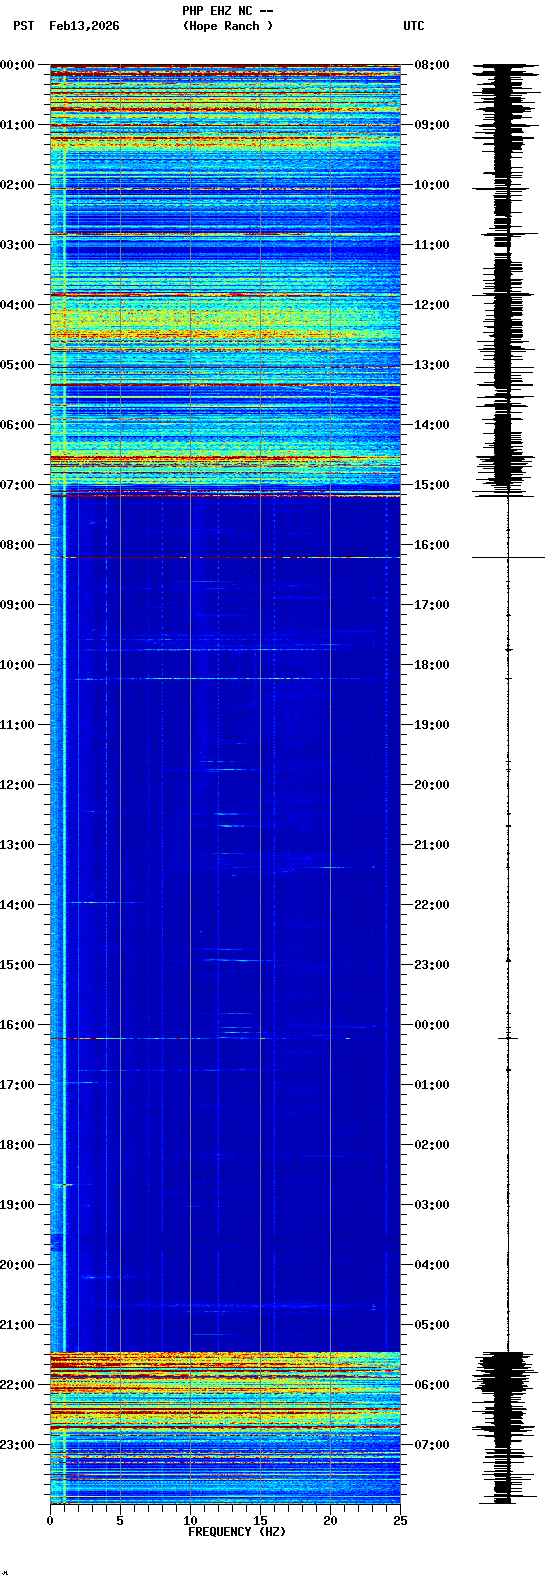
Task: Click the UTC 06:00 time label
Action: tap(432, 1385)
